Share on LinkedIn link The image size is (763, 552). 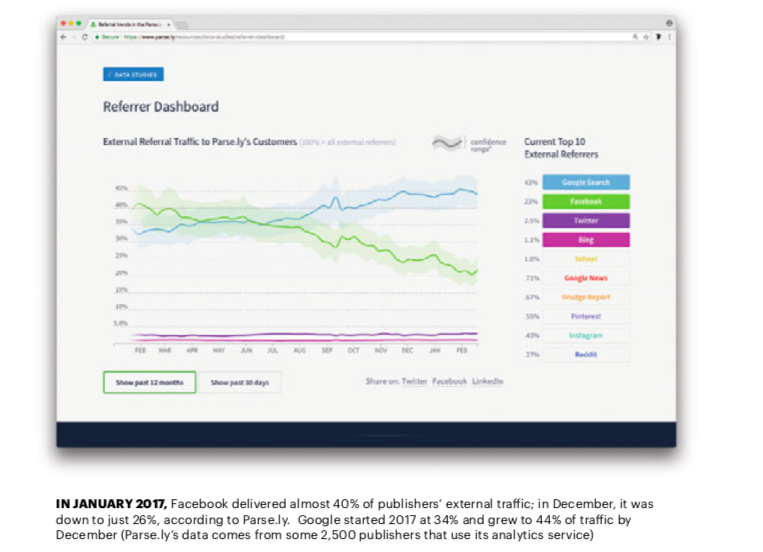(487, 381)
